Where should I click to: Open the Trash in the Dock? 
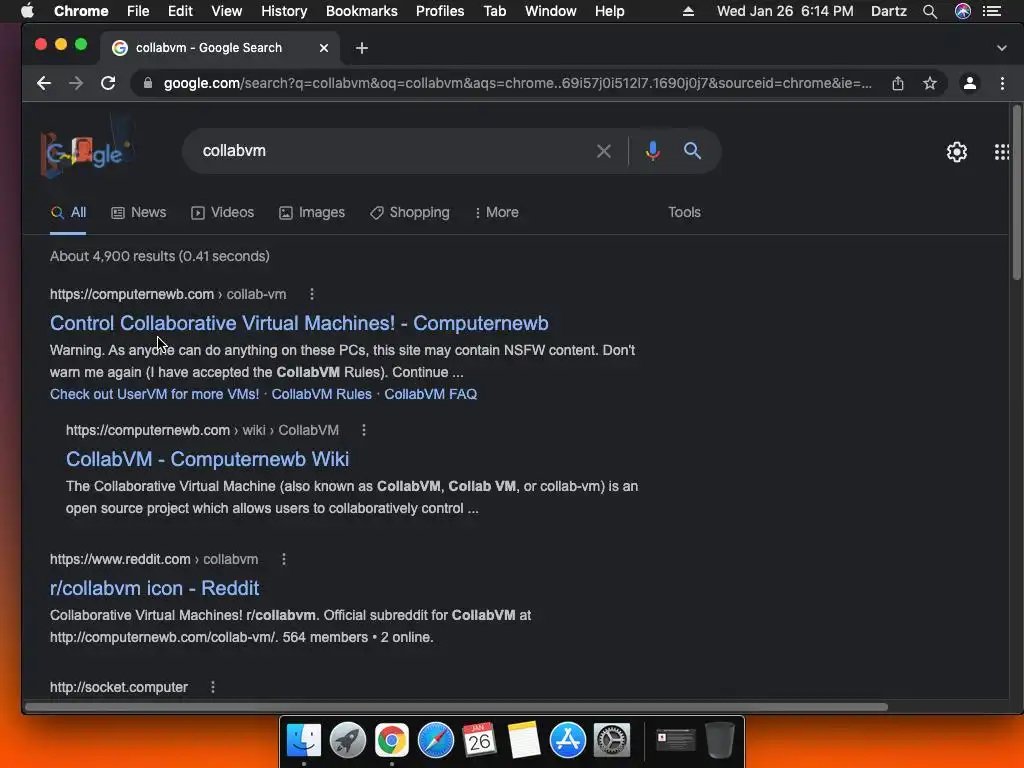720,740
